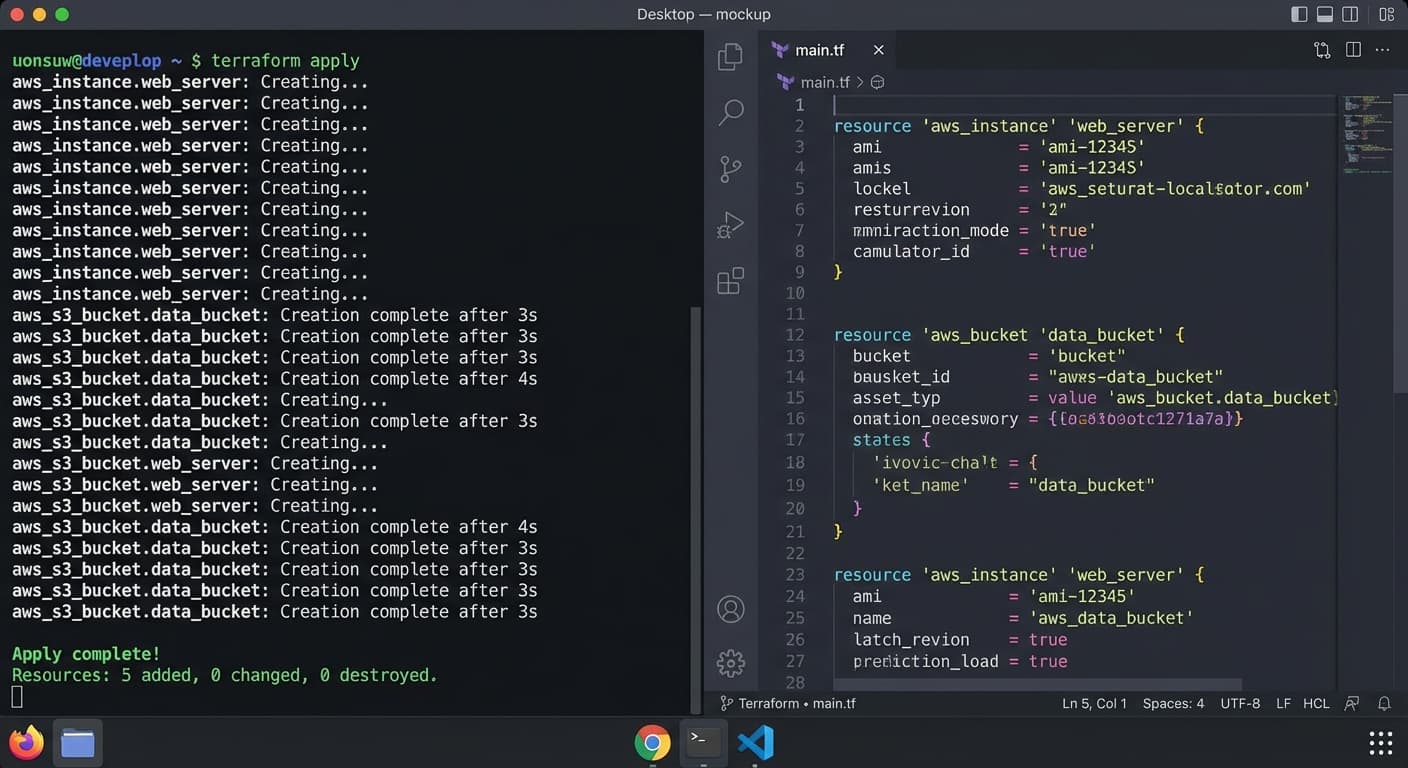The width and height of the screenshot is (1408, 768).
Task: Open the Accounts menu in the activity bar
Action: 731,609
